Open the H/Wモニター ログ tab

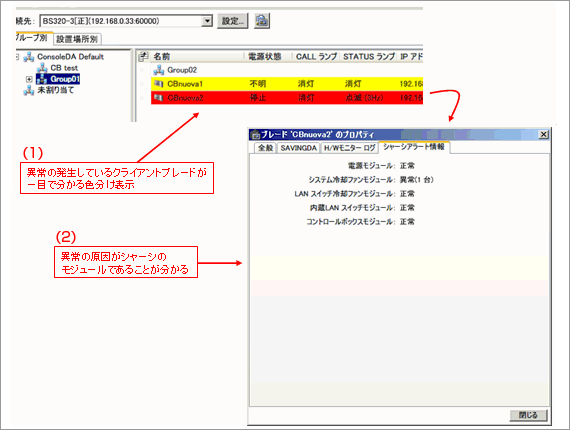point(349,148)
